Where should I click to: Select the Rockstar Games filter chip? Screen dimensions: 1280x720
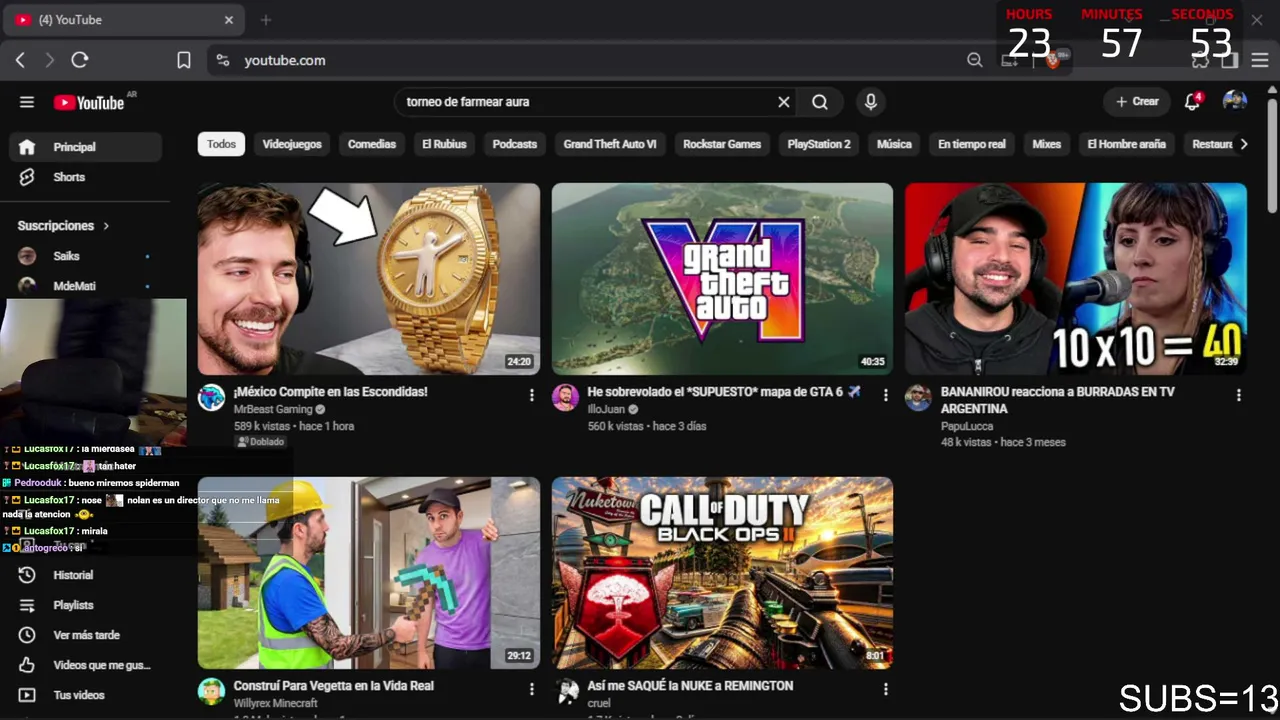722,144
